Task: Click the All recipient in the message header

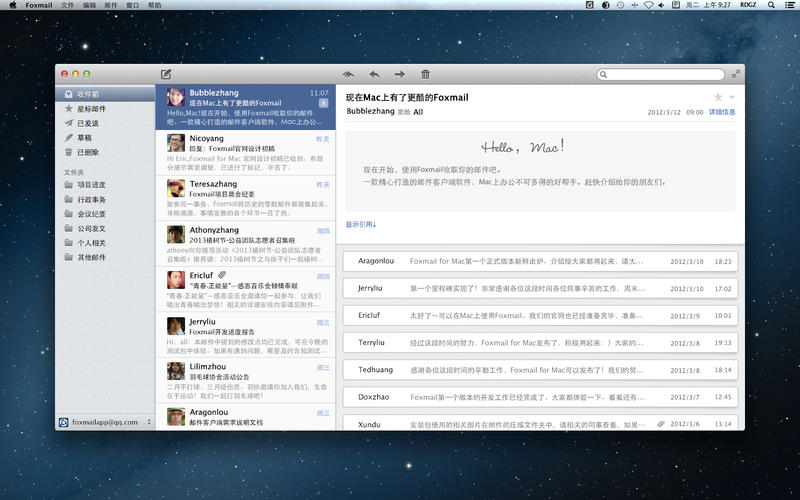Action: click(x=418, y=112)
